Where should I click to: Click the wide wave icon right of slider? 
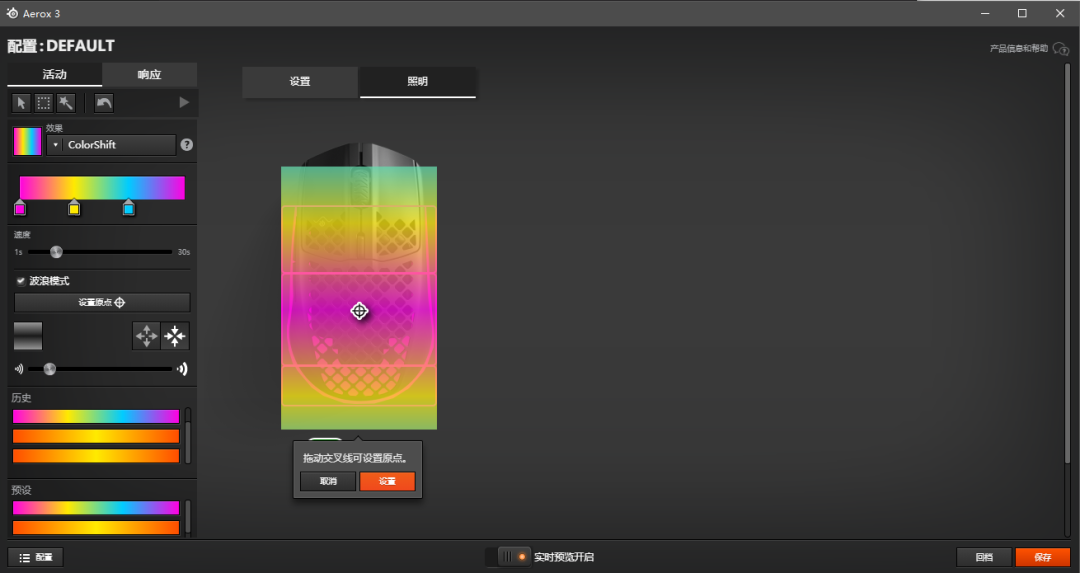coord(182,369)
